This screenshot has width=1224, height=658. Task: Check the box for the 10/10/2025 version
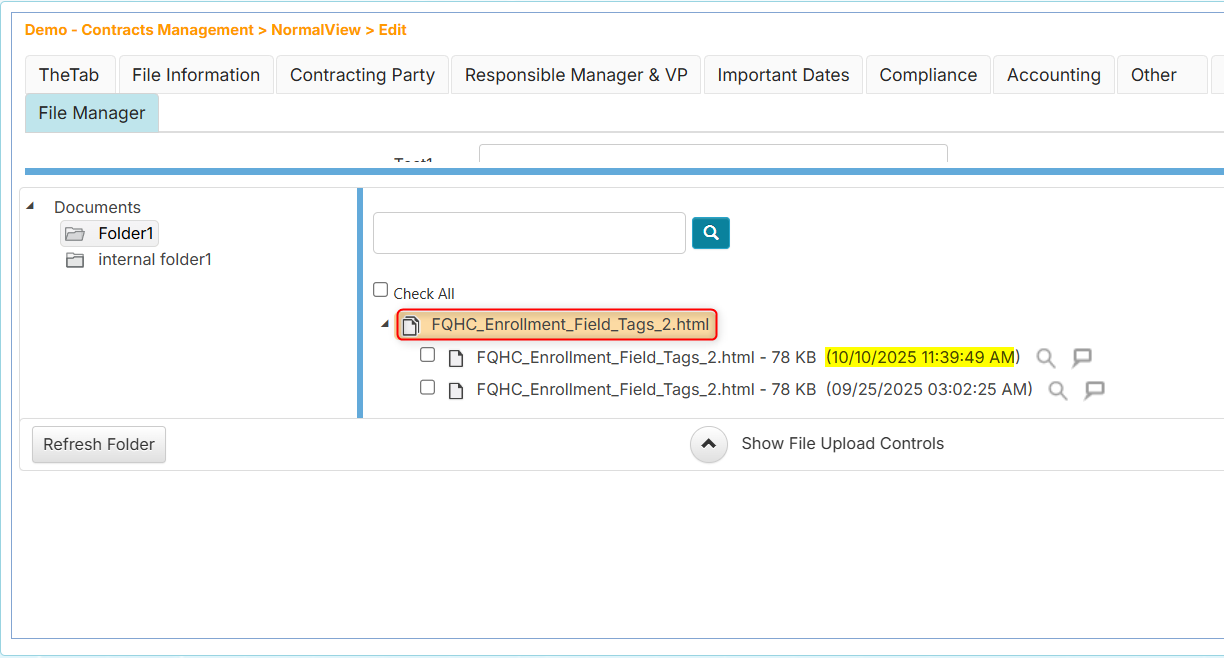pyautogui.click(x=427, y=354)
